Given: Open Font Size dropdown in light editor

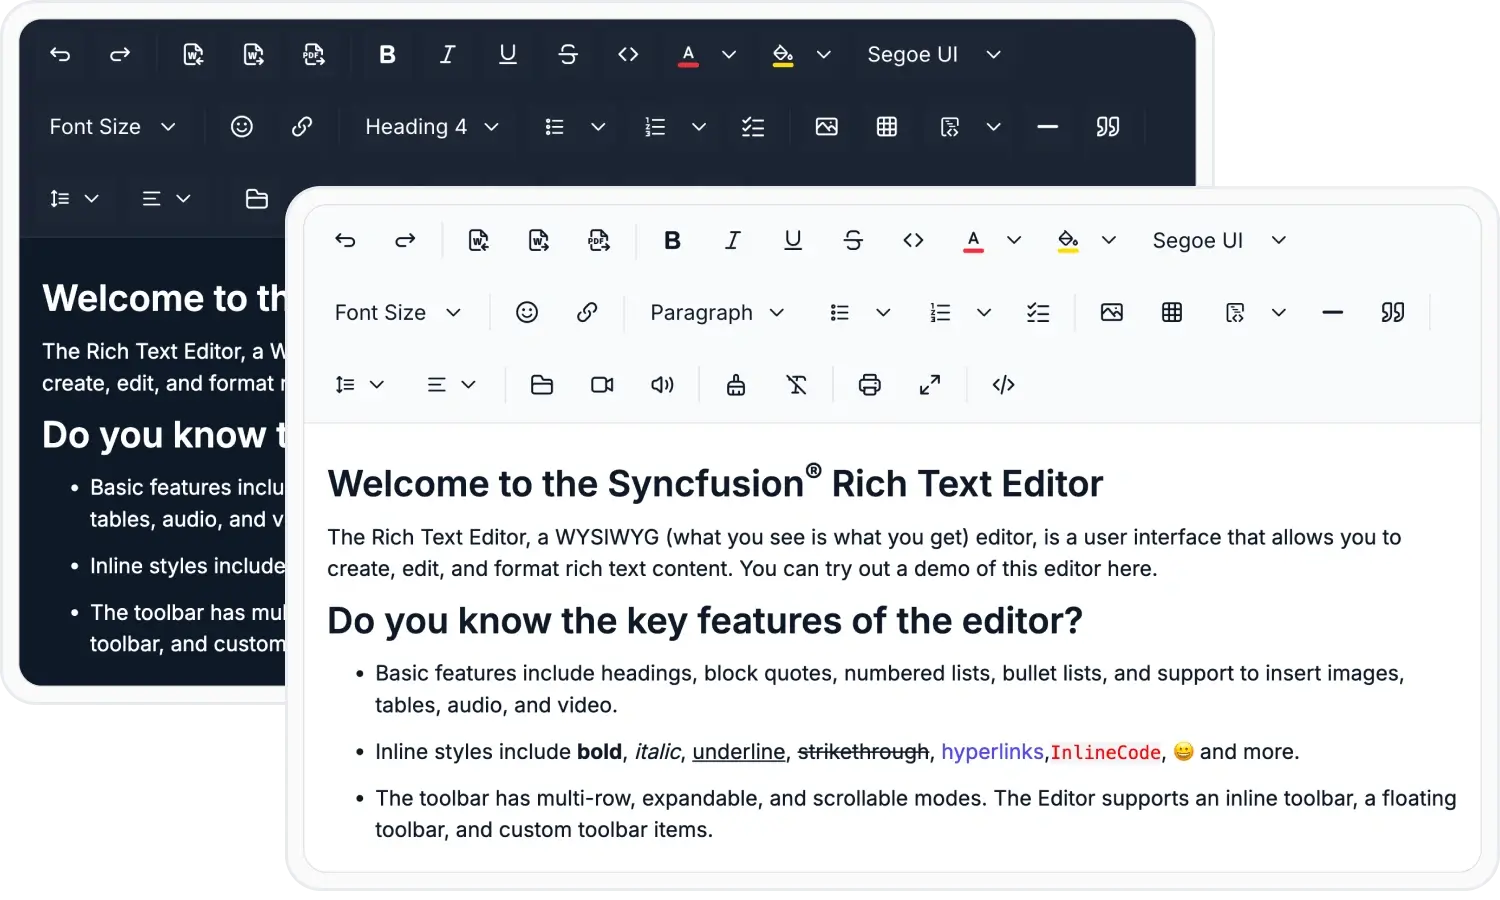Looking at the screenshot, I should click(398, 313).
